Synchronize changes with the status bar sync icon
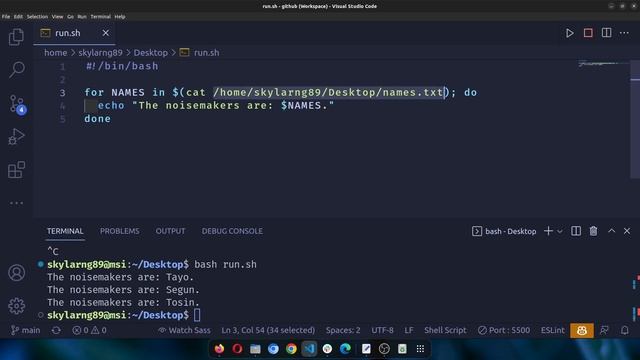The image size is (640, 360). (x=56, y=330)
